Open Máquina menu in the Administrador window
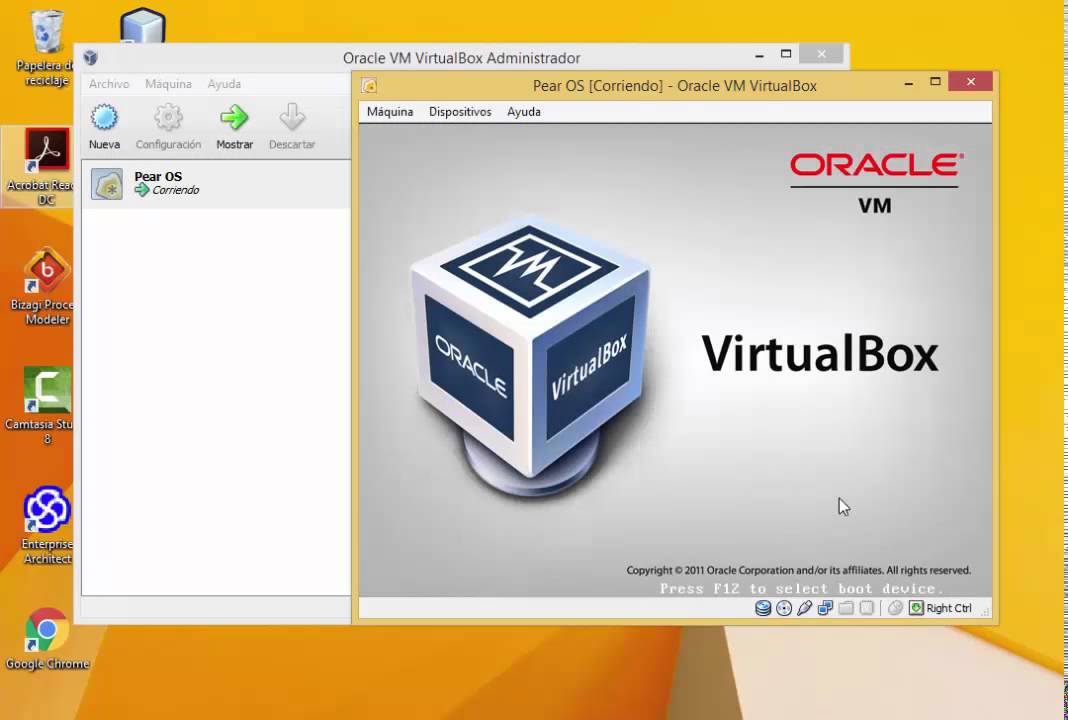The height and width of the screenshot is (720, 1068). click(168, 84)
